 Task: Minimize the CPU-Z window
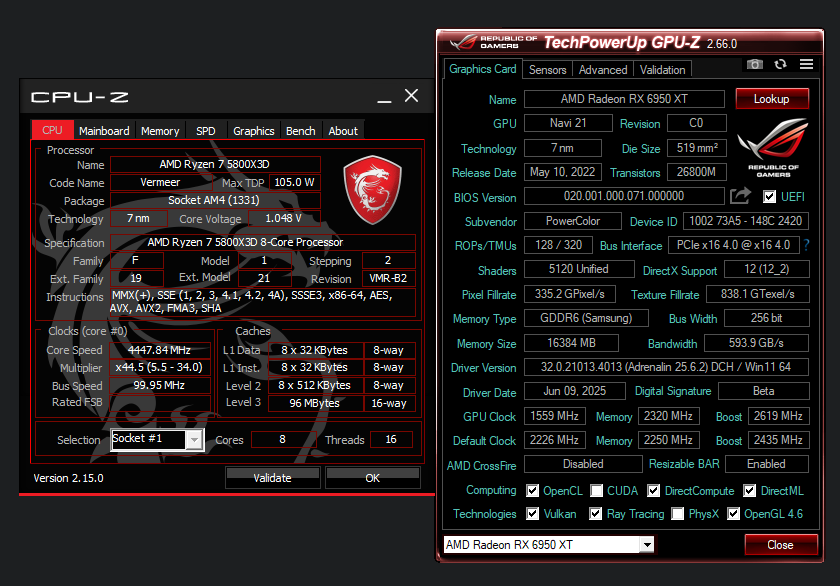click(x=384, y=100)
